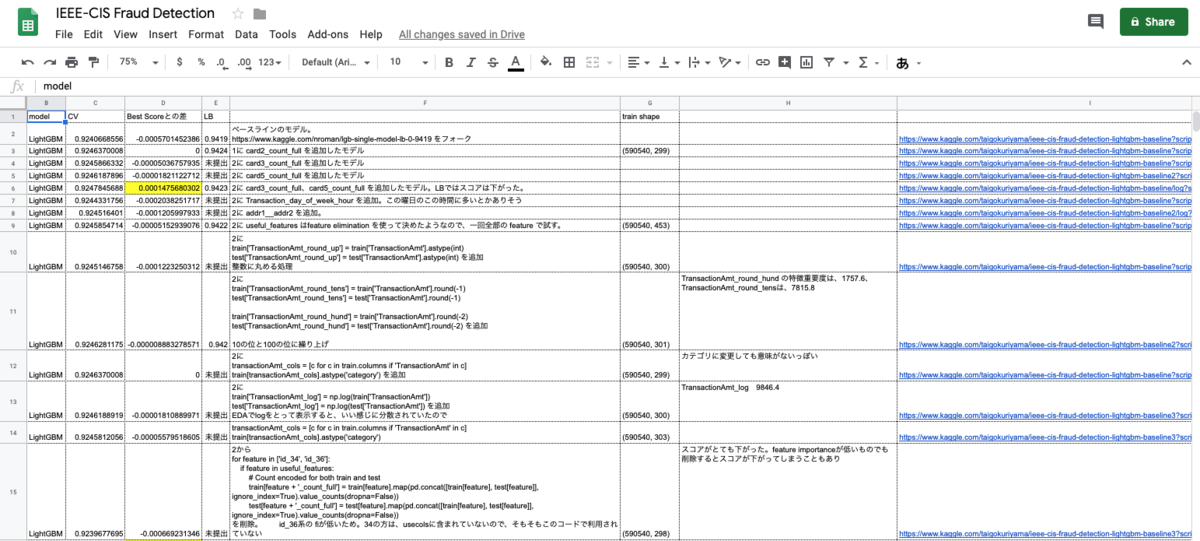Select the CV header cell
This screenshot has height=541, width=1200.
pyautogui.click(x=95, y=116)
